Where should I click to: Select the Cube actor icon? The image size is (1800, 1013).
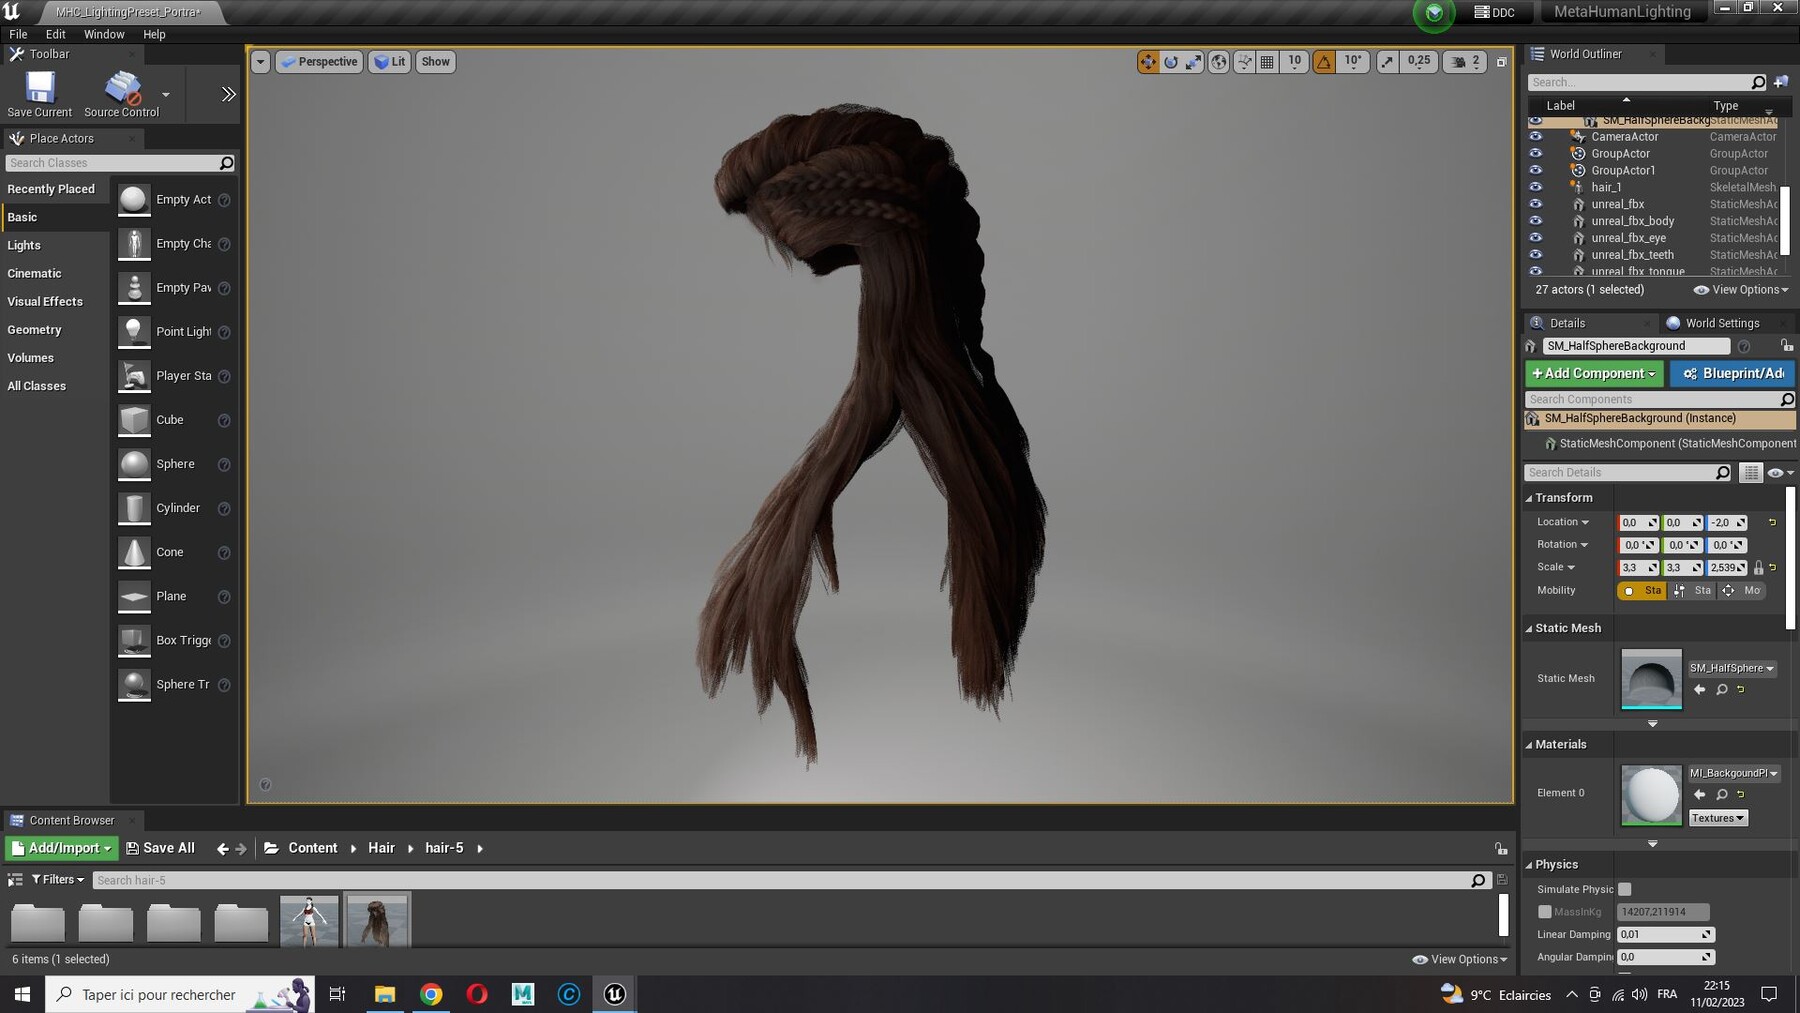[x=134, y=419]
